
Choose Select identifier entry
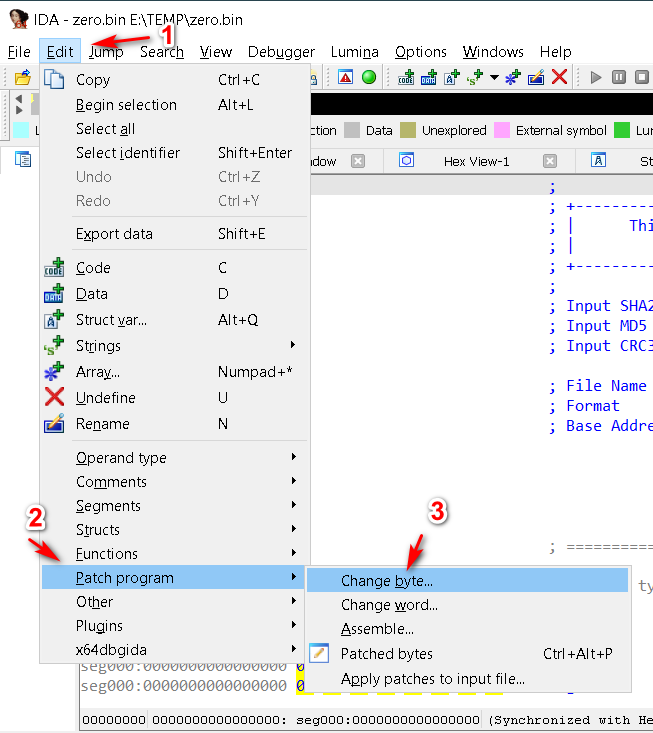tap(175, 153)
